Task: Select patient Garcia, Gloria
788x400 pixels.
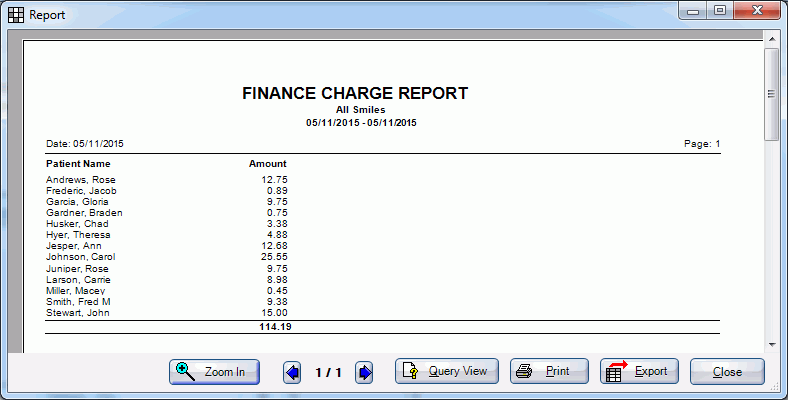Action: point(77,202)
